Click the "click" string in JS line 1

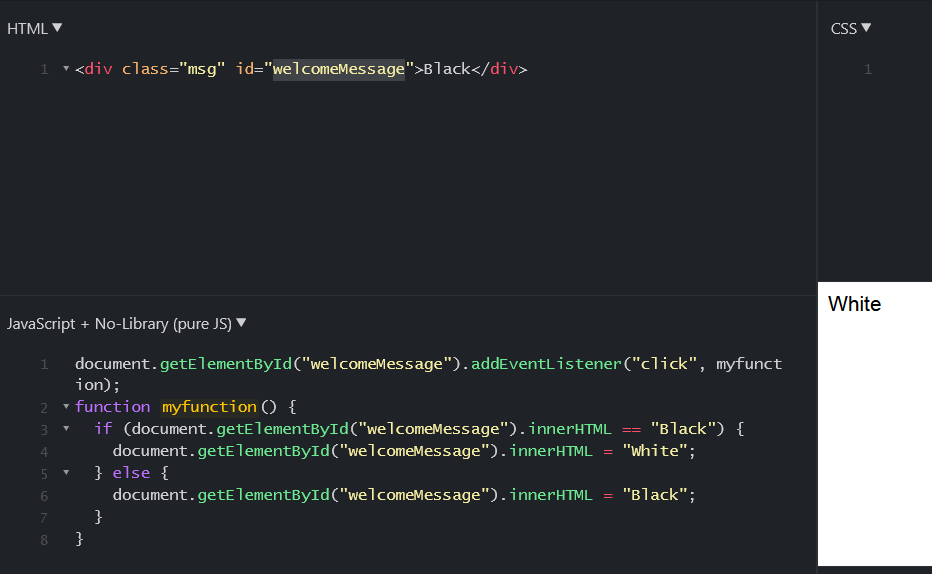point(664,364)
